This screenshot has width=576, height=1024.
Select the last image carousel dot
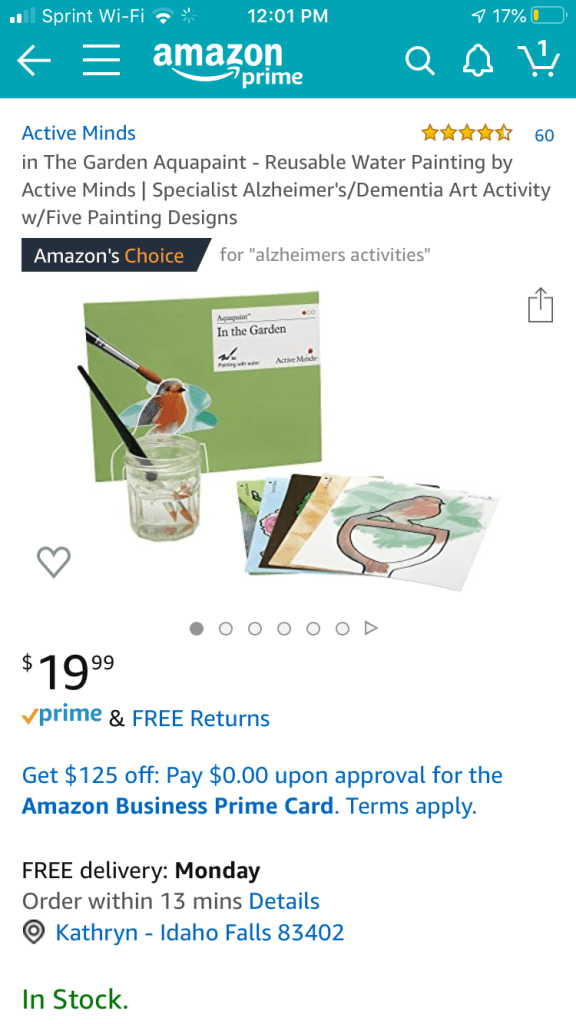click(342, 628)
